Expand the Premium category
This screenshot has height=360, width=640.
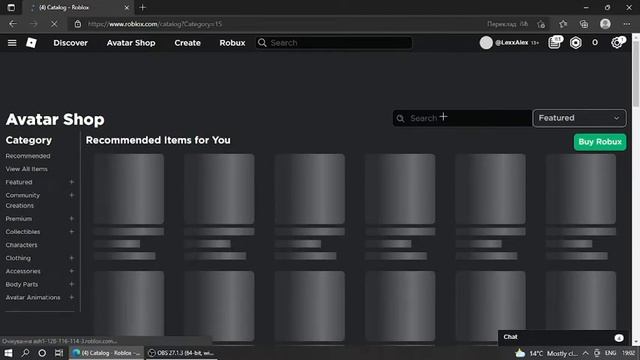(71, 218)
